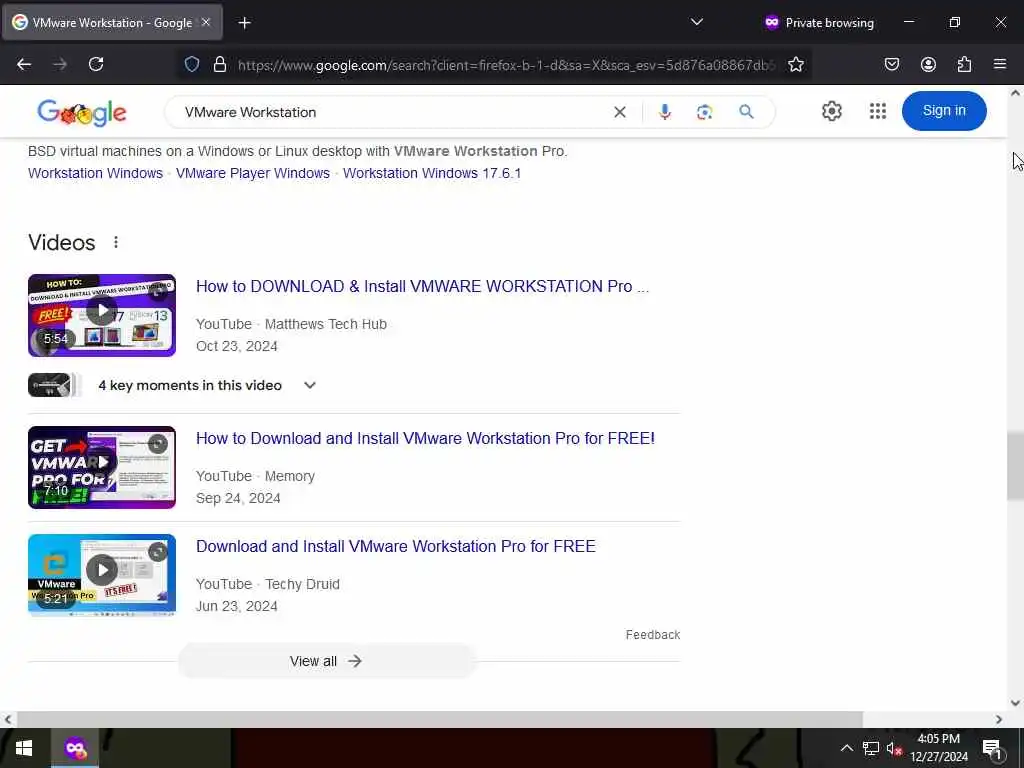Click the Google logo
The width and height of the screenshot is (1024, 768).
click(x=82, y=112)
